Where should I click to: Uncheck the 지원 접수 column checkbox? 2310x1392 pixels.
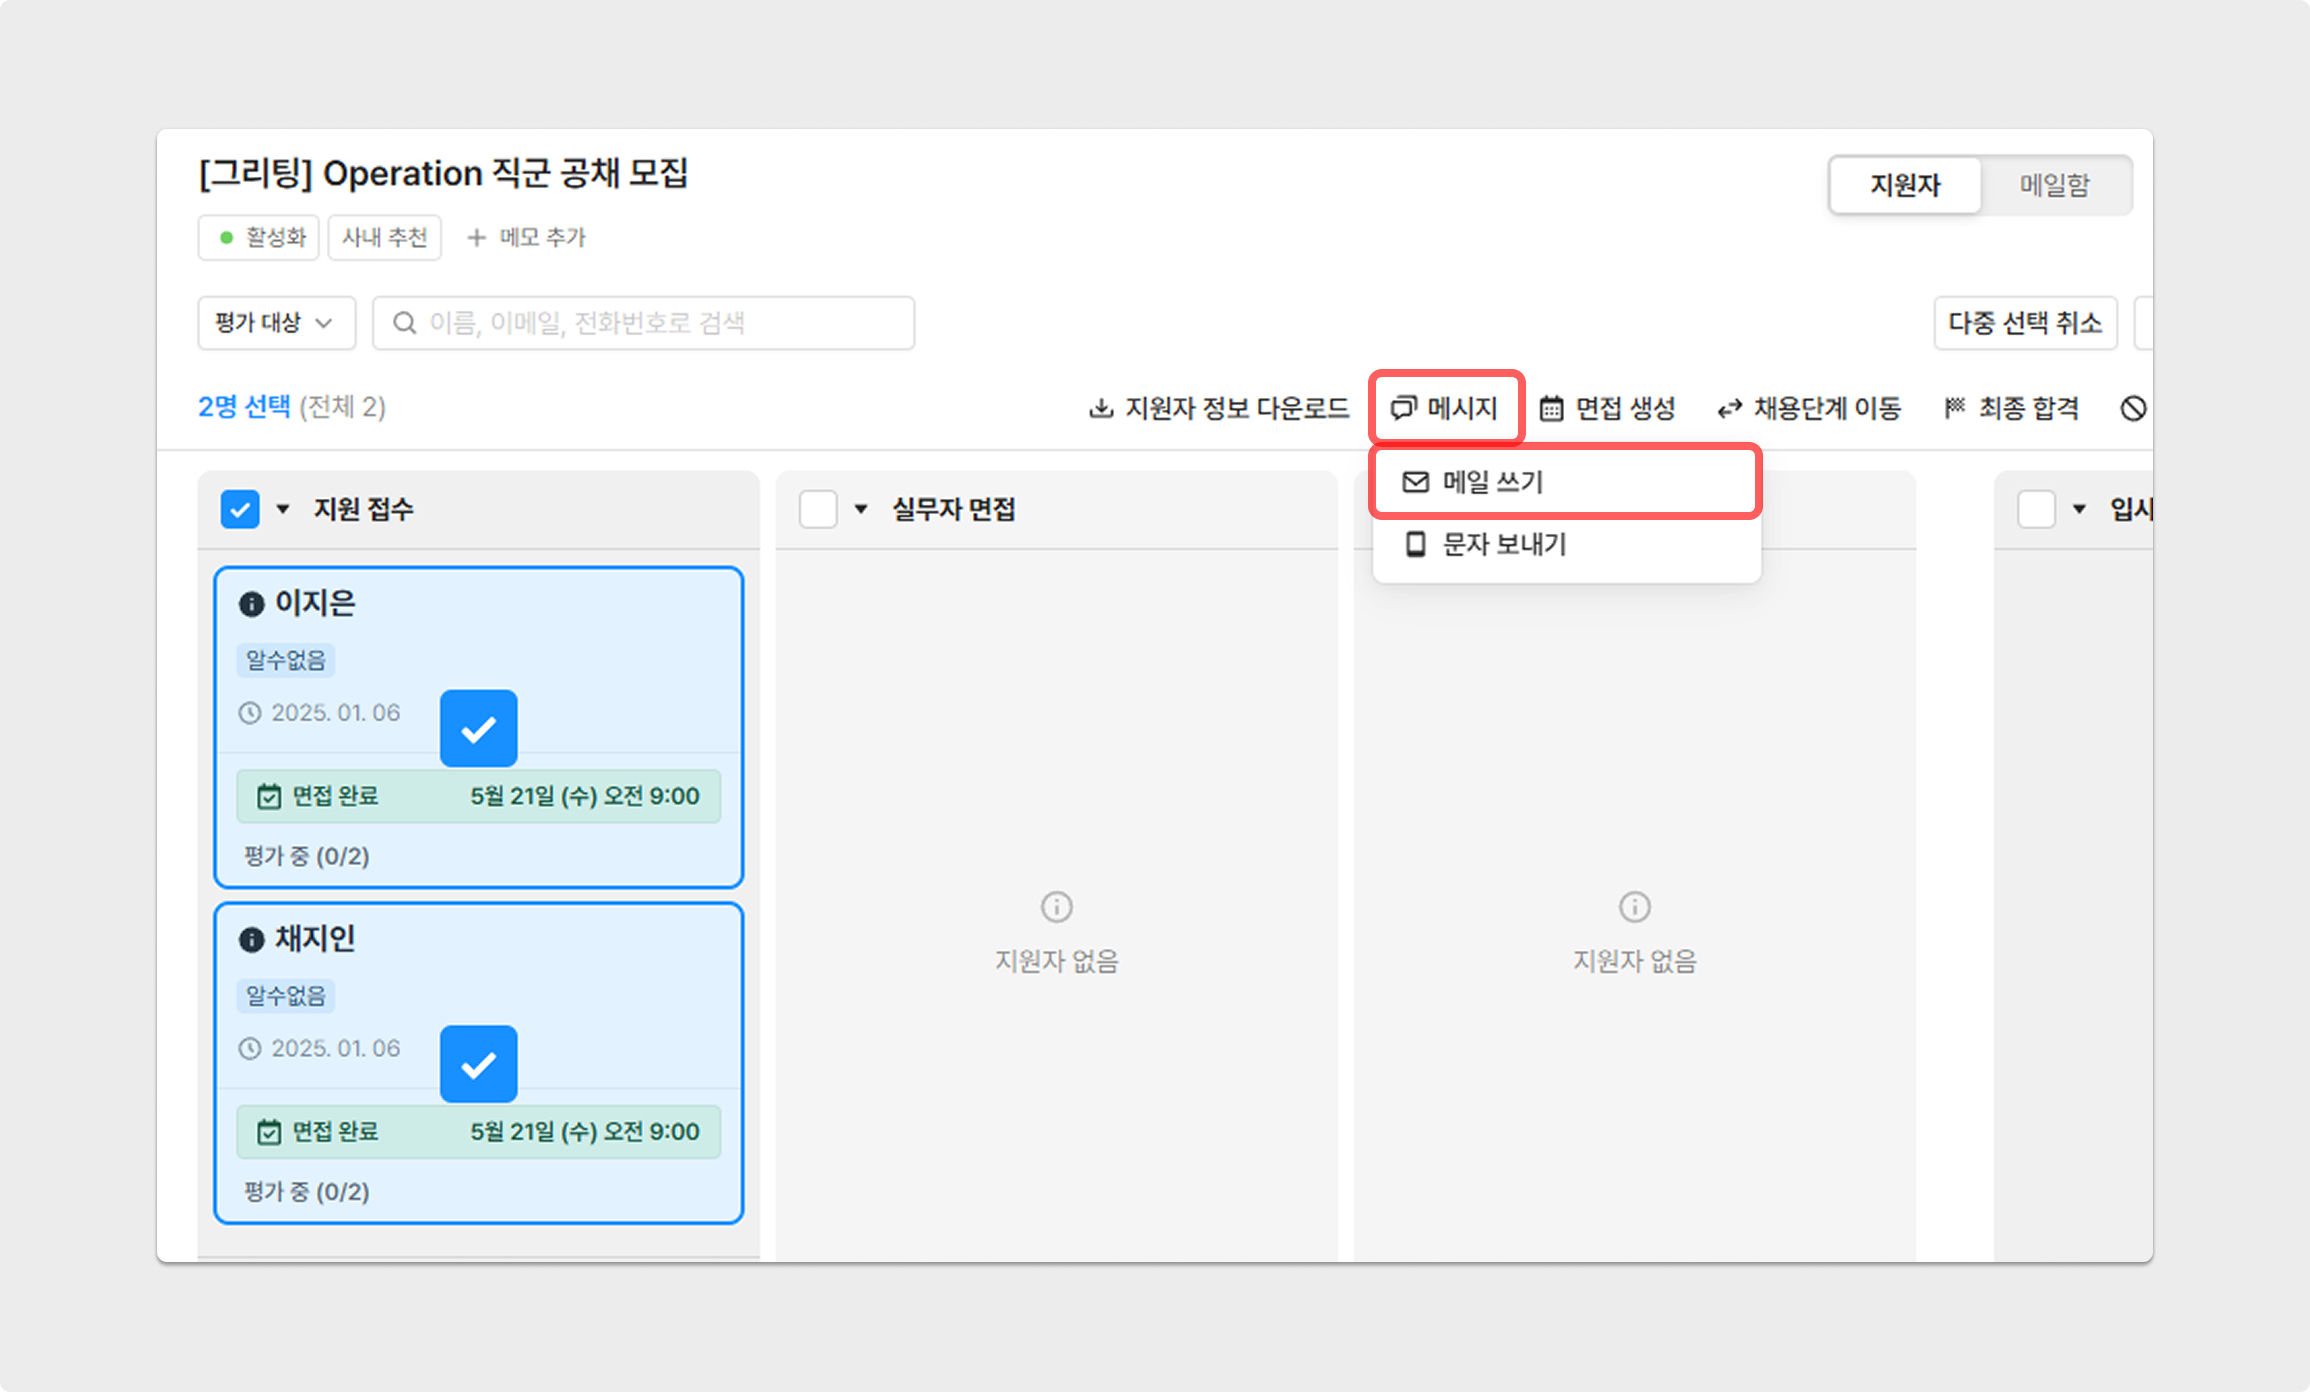coord(240,509)
